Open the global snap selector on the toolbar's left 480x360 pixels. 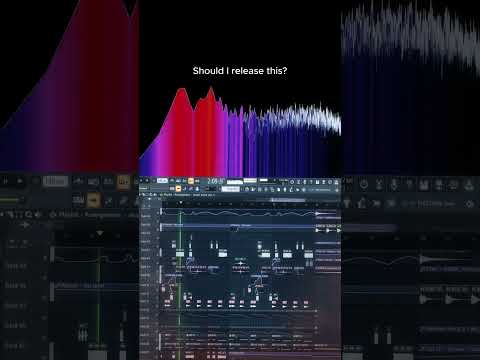[144, 189]
